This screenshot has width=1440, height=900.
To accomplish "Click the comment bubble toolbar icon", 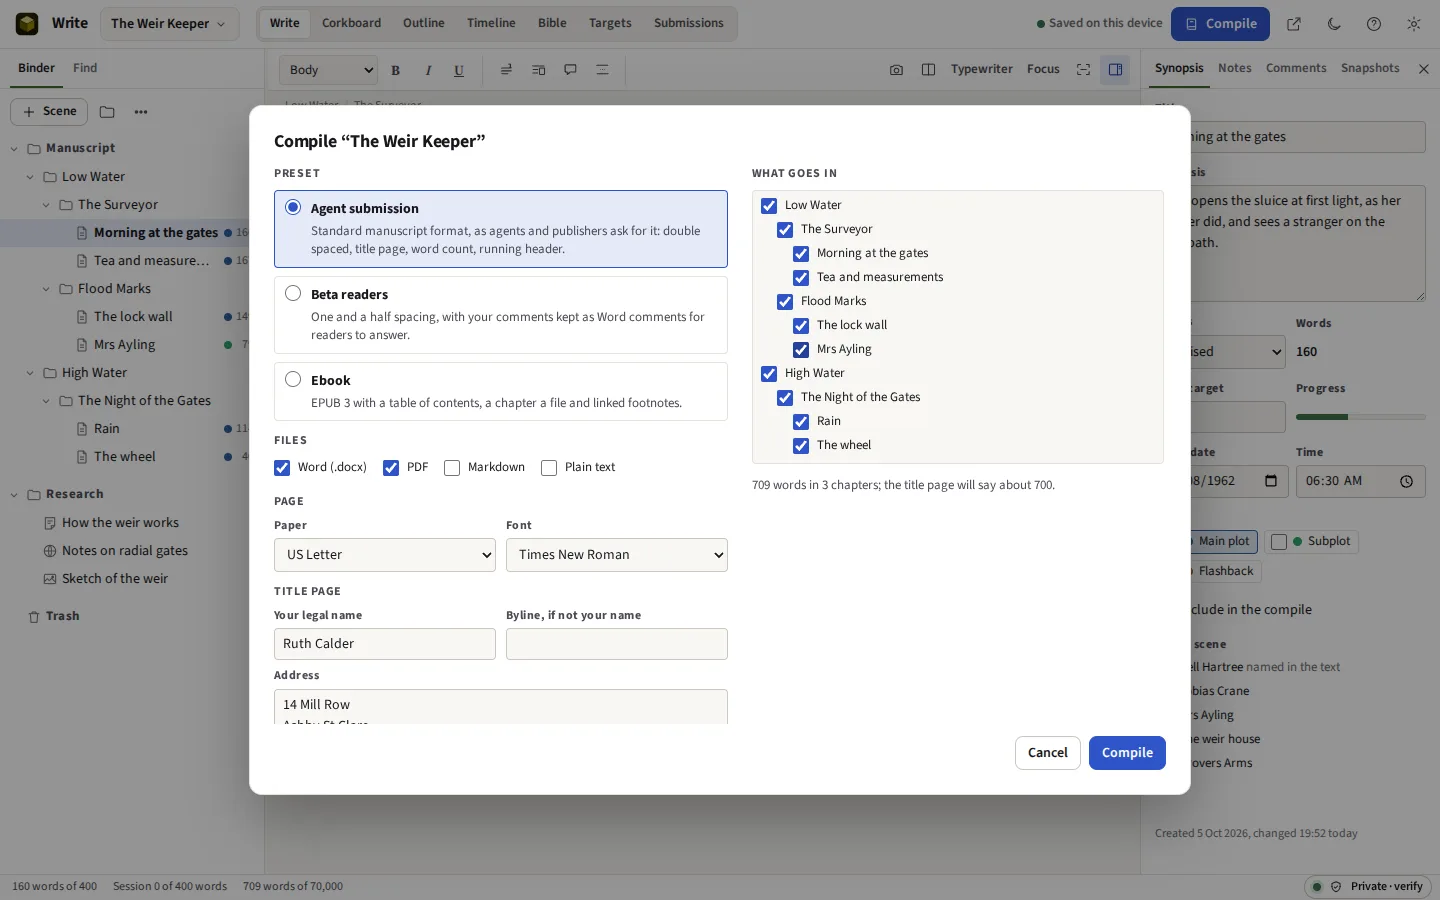I will point(570,70).
